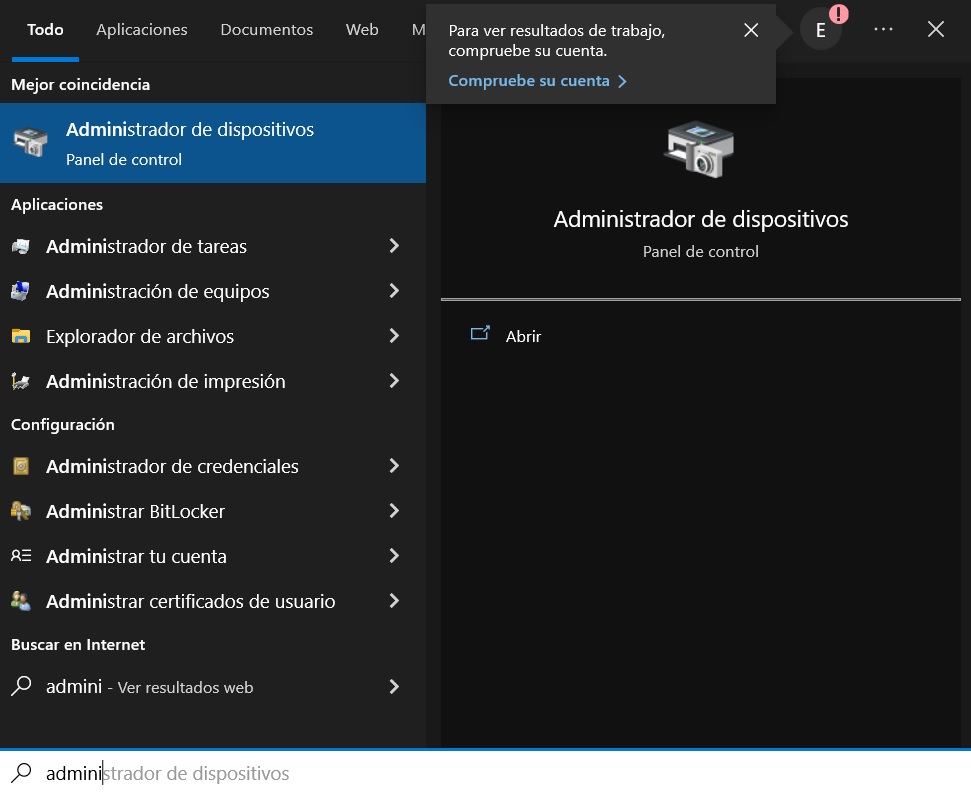
Task: Click the Administrar BitLocker icon
Action: coord(21,512)
